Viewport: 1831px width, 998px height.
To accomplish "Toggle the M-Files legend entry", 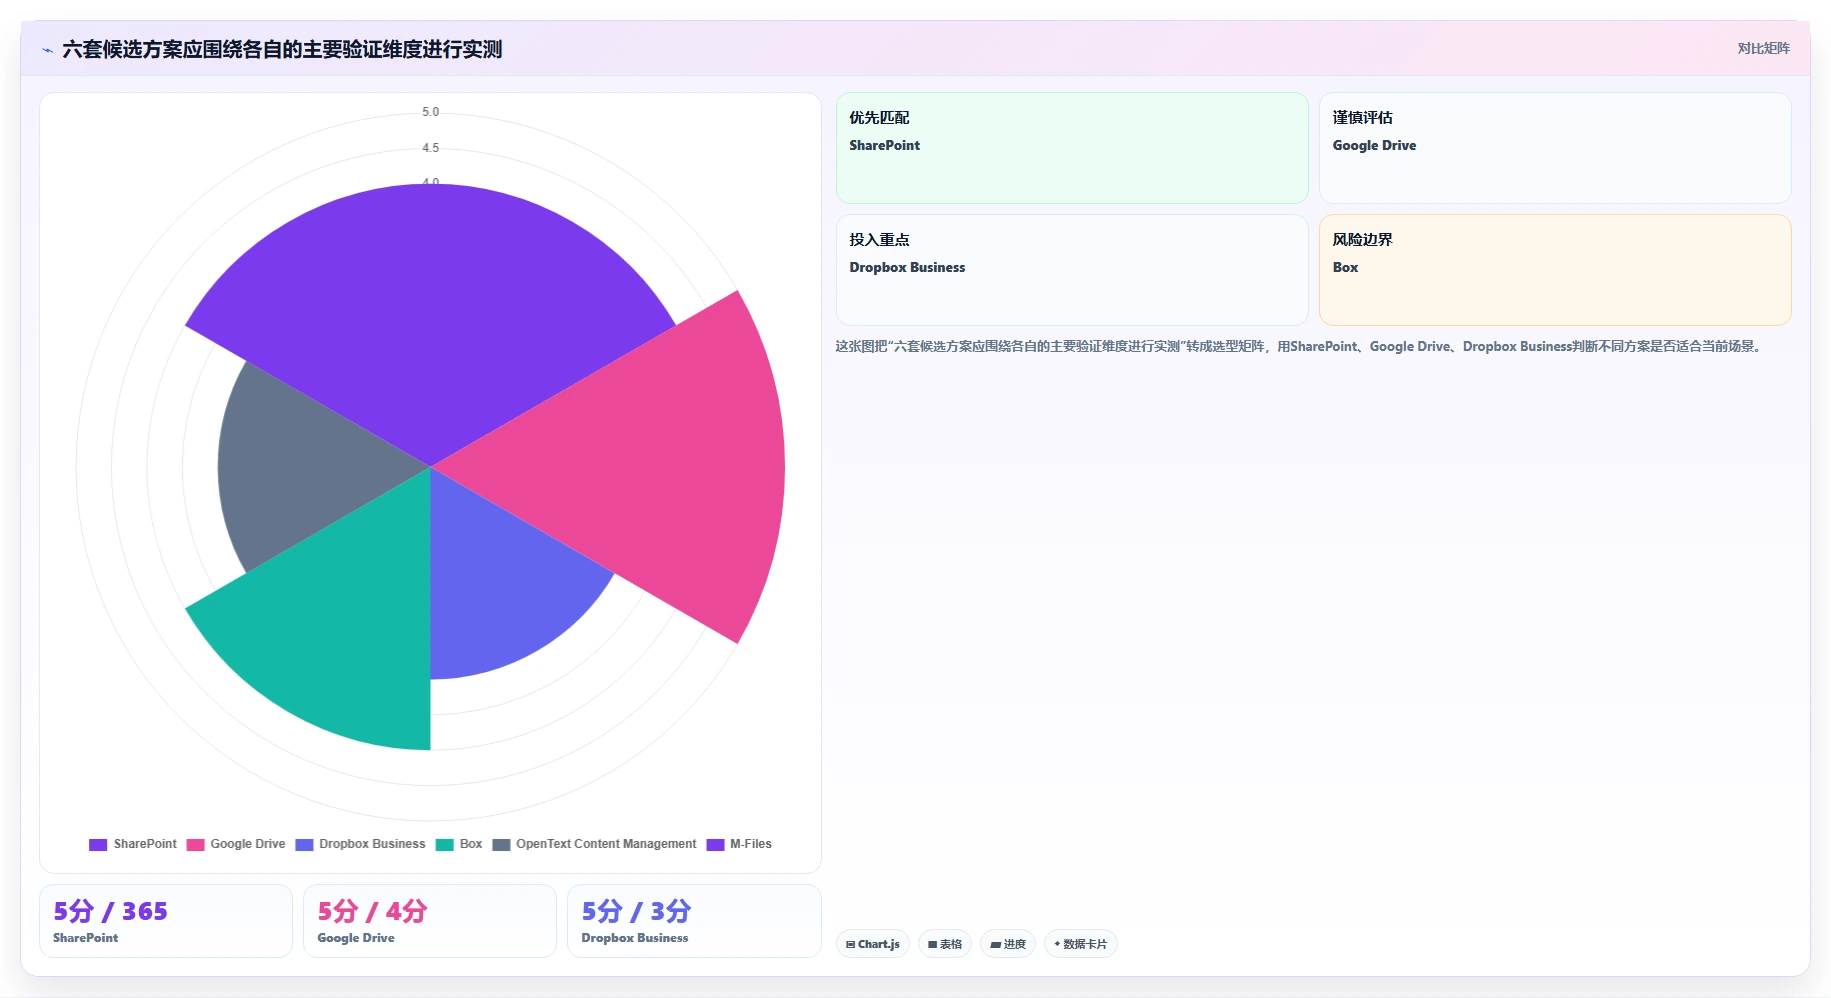I will coord(739,845).
